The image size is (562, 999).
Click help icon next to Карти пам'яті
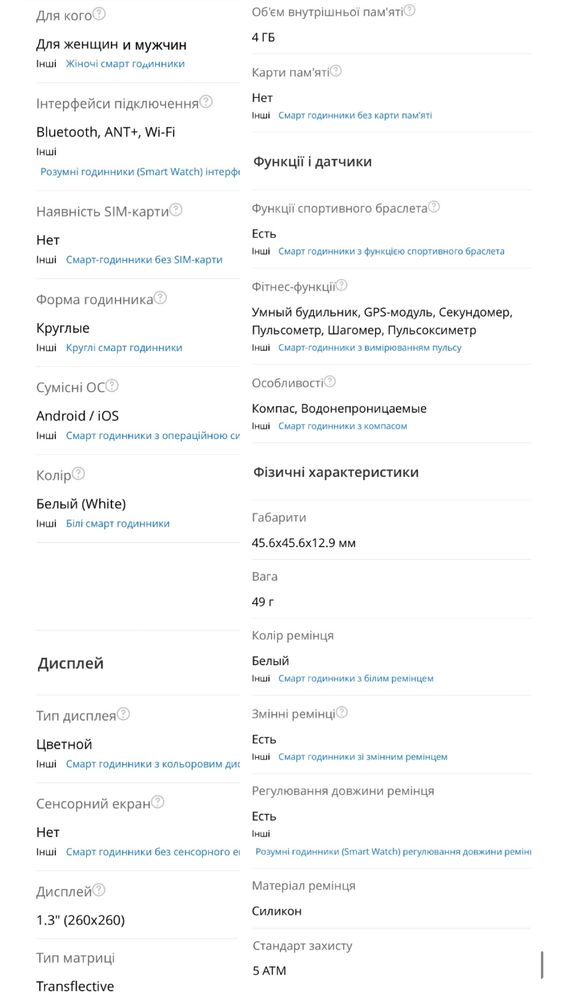click(336, 71)
